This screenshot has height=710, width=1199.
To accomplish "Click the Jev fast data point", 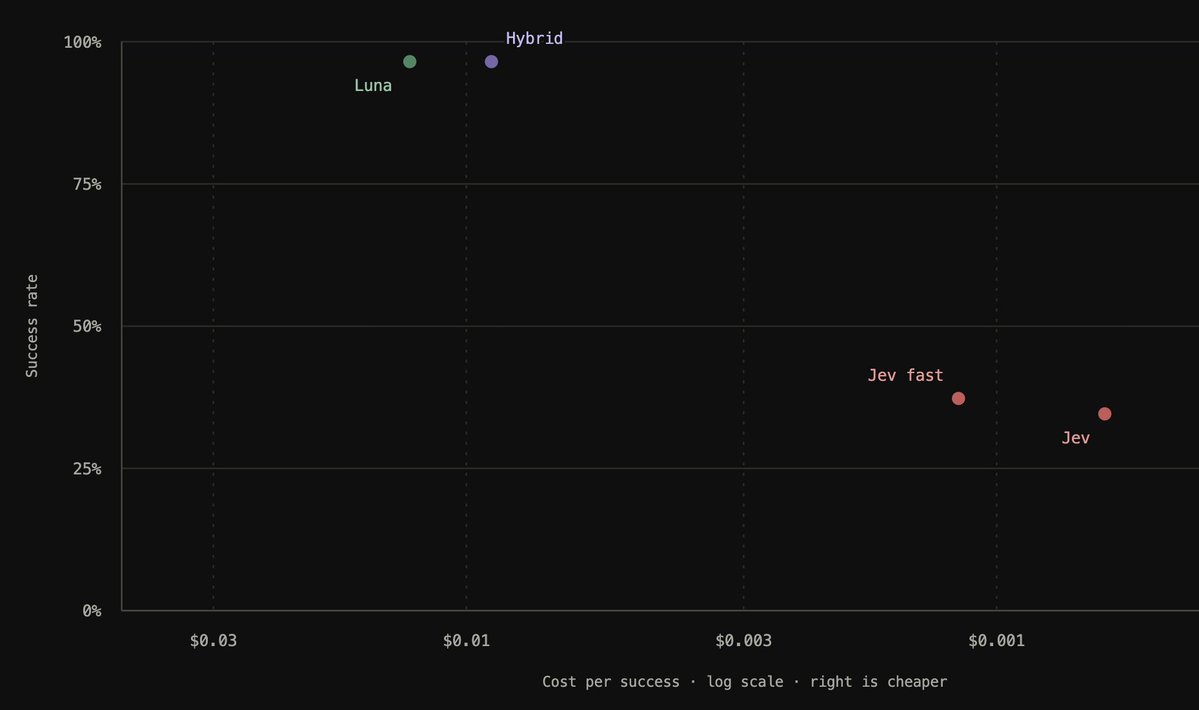I will tap(958, 398).
